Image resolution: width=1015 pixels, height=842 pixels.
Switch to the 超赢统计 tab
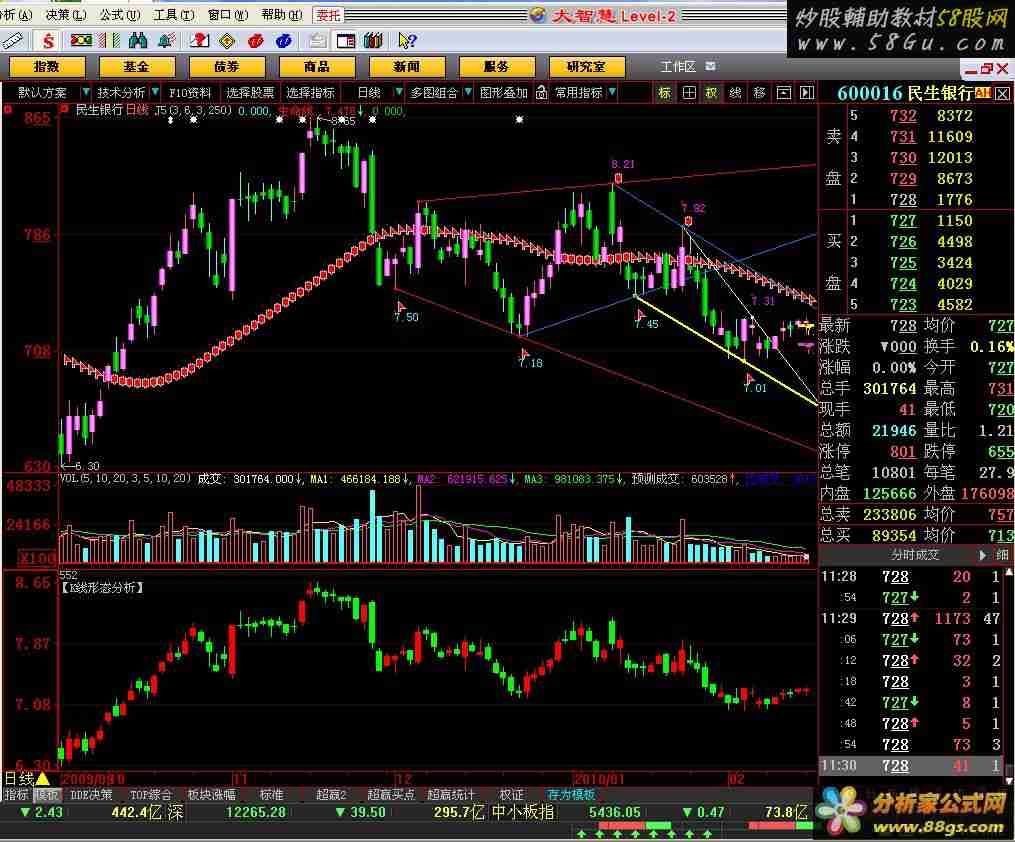[x=451, y=794]
